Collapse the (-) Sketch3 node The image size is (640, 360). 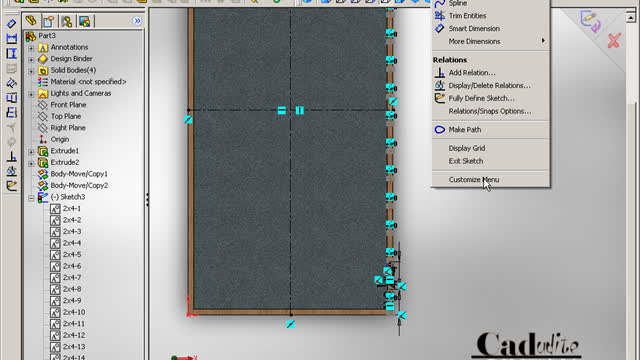(31, 198)
